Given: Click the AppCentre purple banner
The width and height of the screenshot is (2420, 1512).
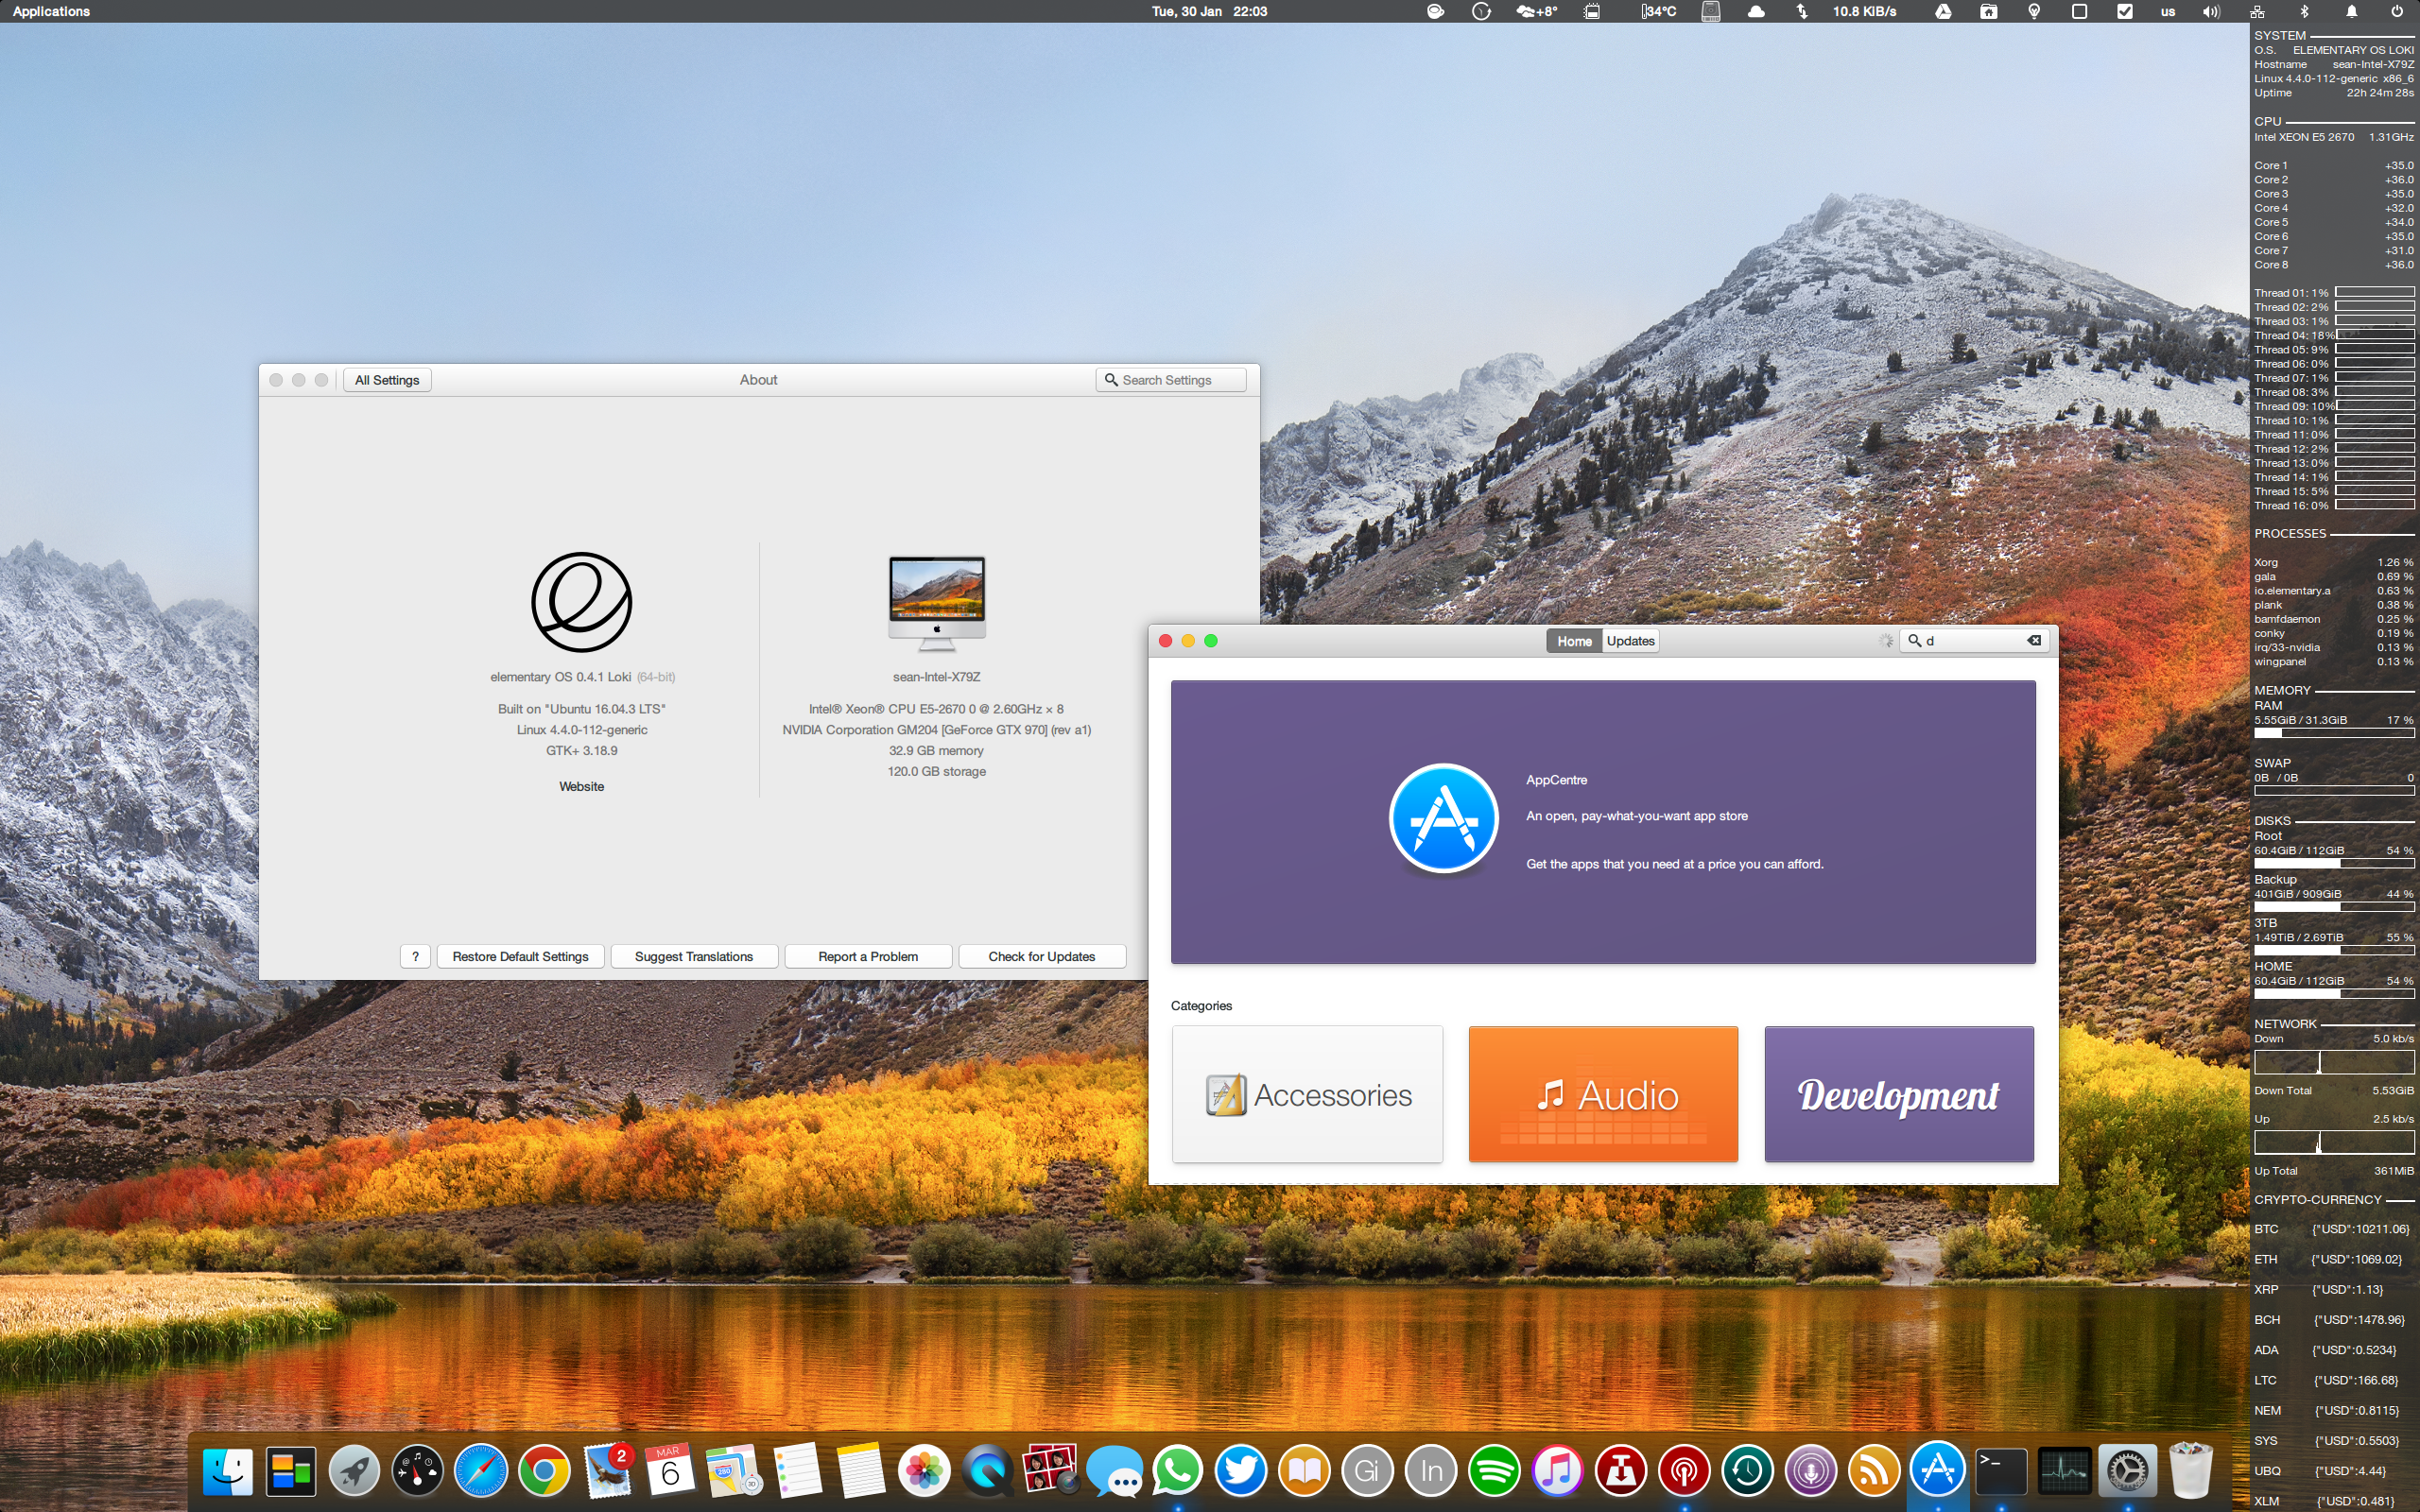Looking at the screenshot, I should pyautogui.click(x=1603, y=822).
